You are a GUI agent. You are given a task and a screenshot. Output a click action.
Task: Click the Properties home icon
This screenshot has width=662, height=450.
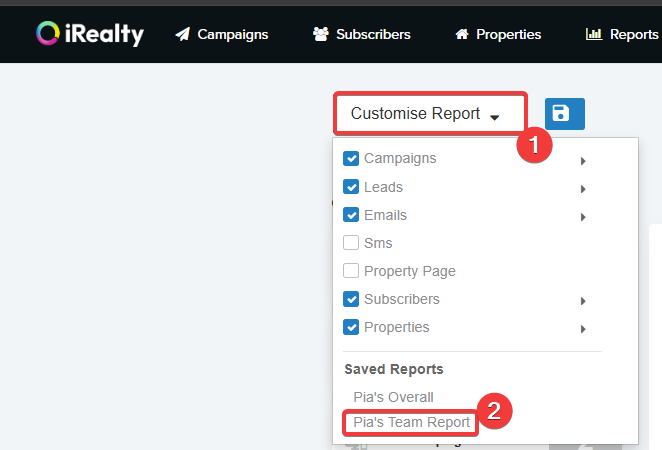point(461,34)
